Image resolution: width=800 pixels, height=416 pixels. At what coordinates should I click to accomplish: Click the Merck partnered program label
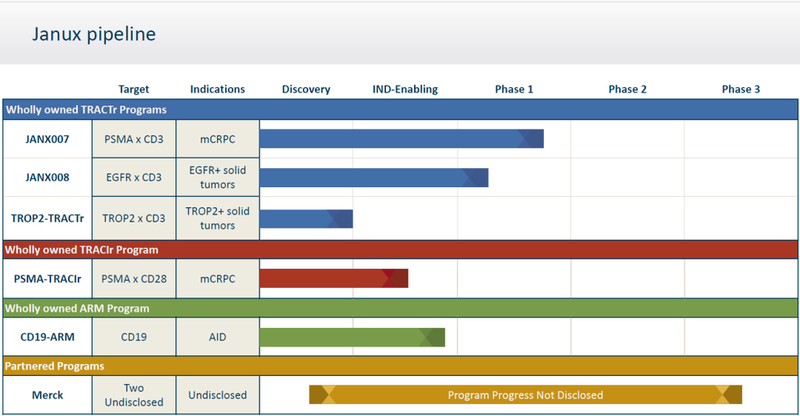point(47,395)
